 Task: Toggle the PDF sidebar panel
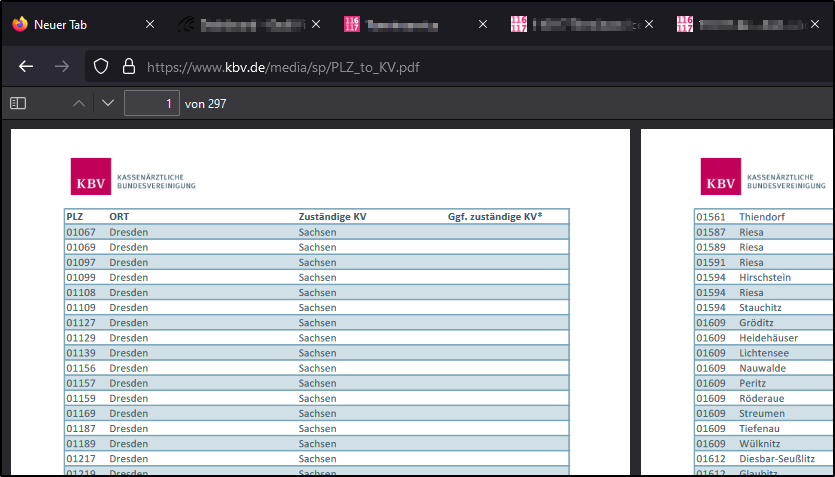click(18, 103)
